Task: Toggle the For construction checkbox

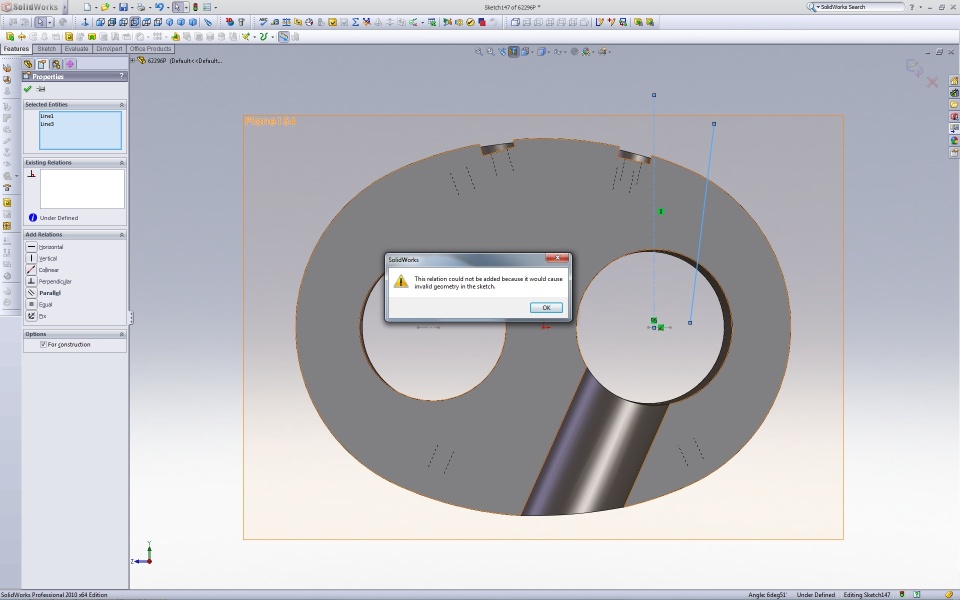Action: tap(43, 345)
